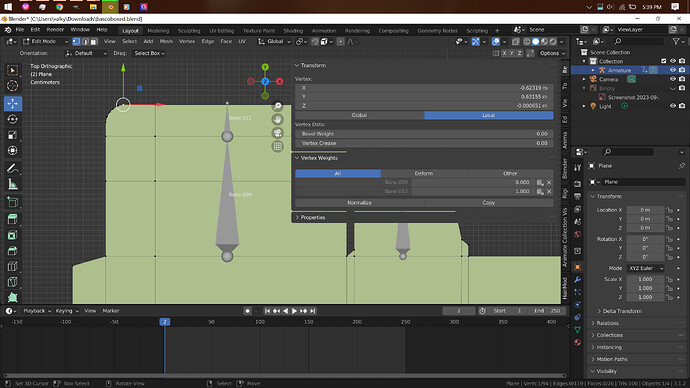Switch to Vertex select mode
Viewport: 690px width, 388px height.
click(76, 41)
